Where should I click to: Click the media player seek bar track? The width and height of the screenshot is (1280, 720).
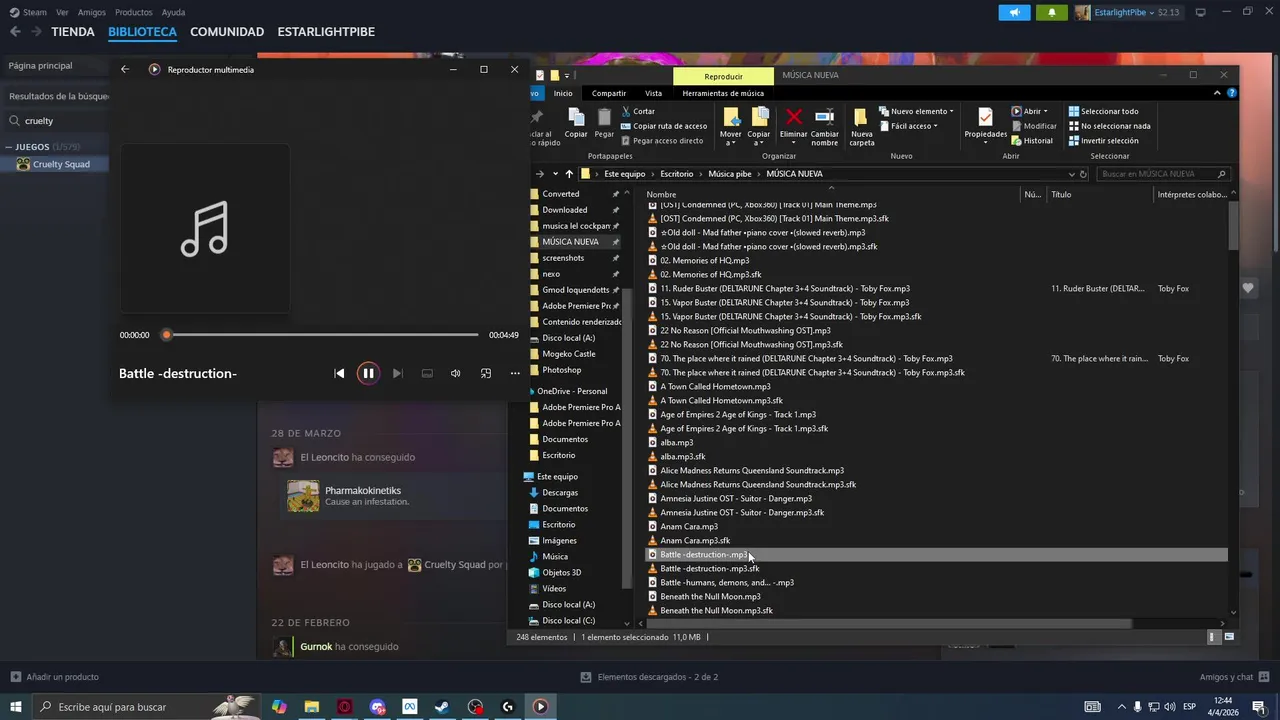click(x=322, y=335)
